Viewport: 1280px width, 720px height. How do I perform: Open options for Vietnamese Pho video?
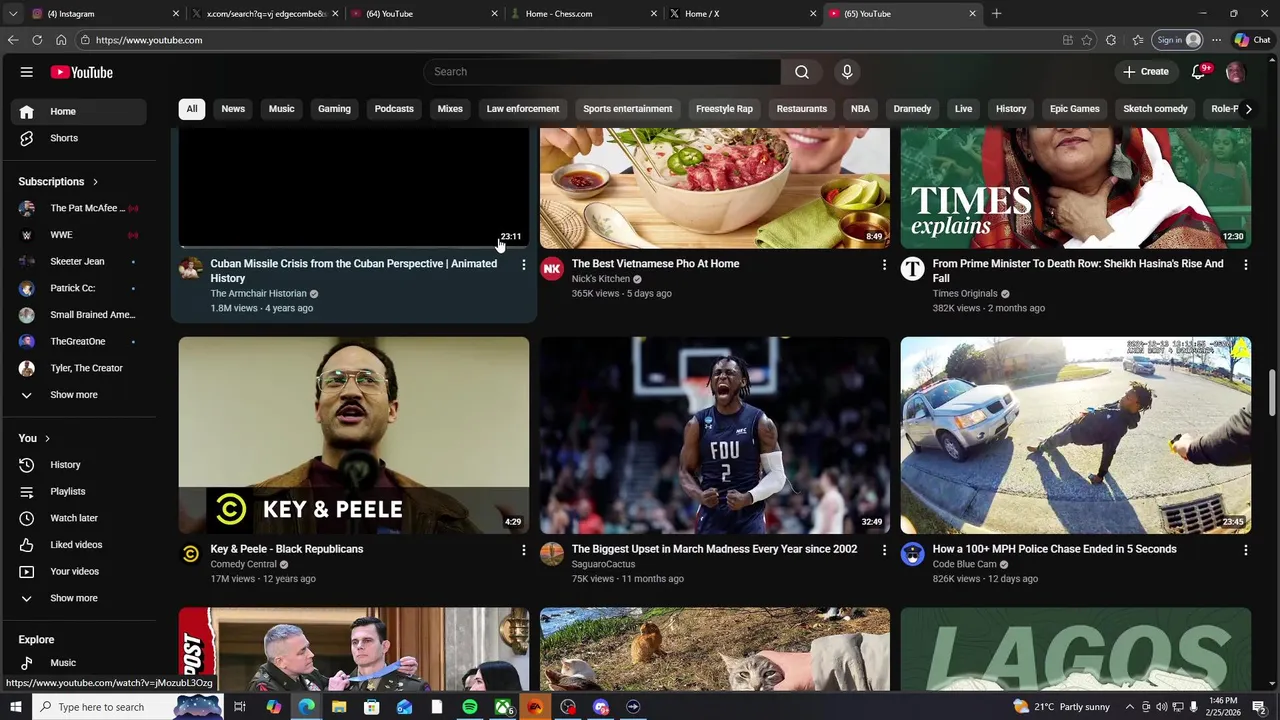884,265
